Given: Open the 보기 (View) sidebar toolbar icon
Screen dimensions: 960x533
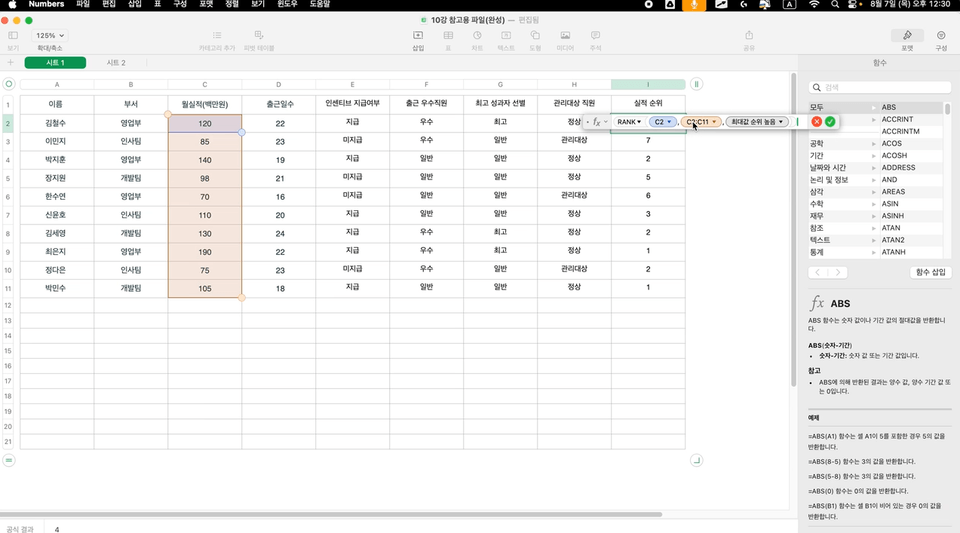Looking at the screenshot, I should [13, 35].
